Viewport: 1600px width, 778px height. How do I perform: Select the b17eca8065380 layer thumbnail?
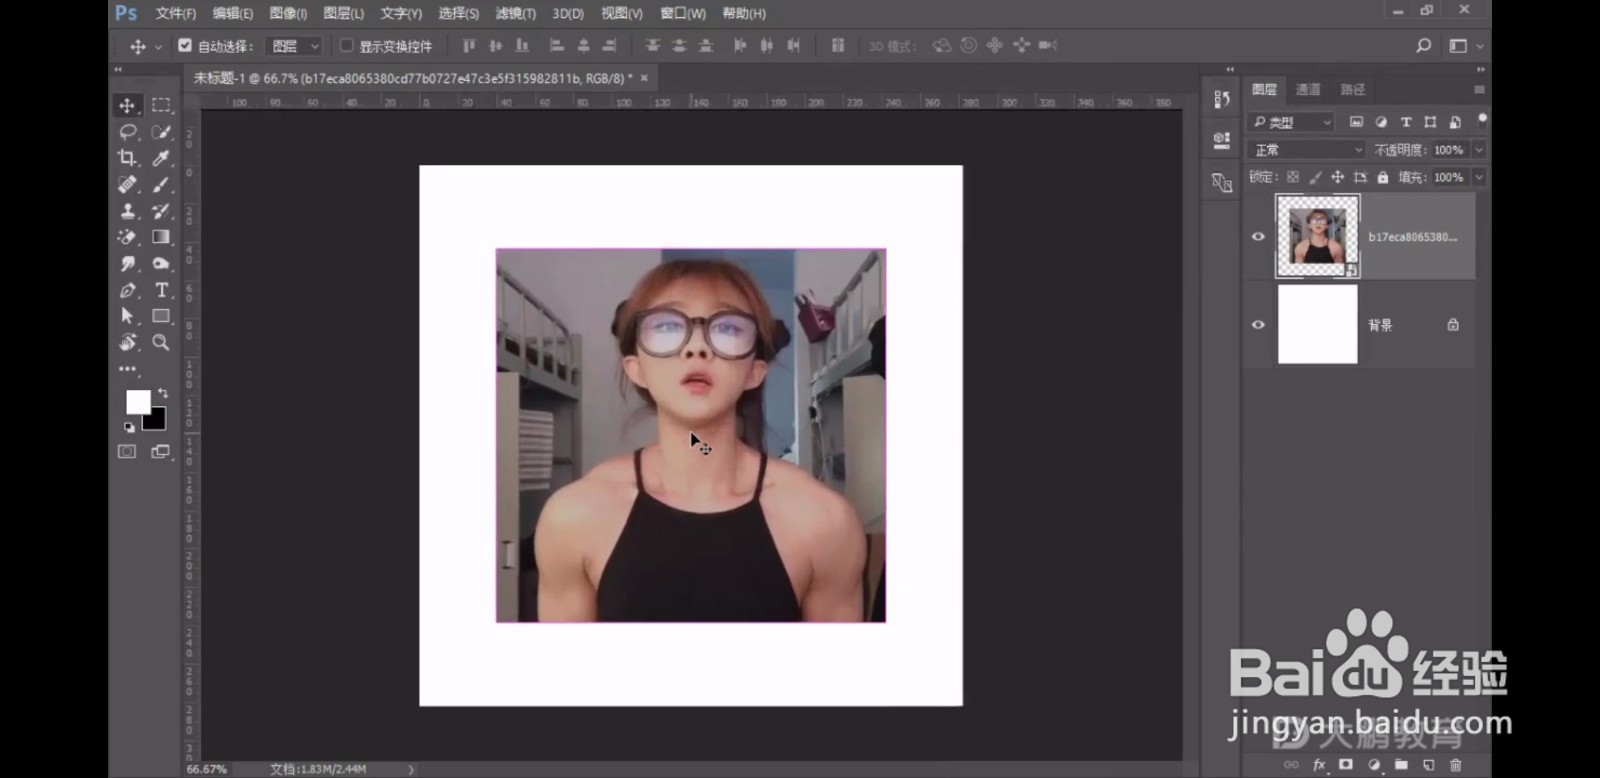point(1317,237)
